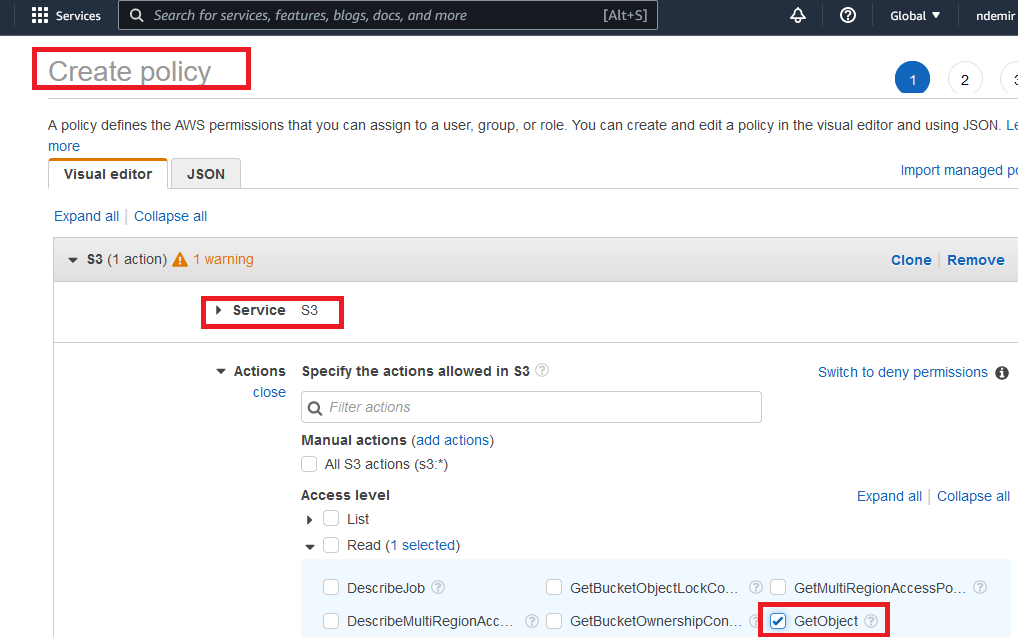
Task: Collapse the Read access level section
Action: (x=310, y=546)
